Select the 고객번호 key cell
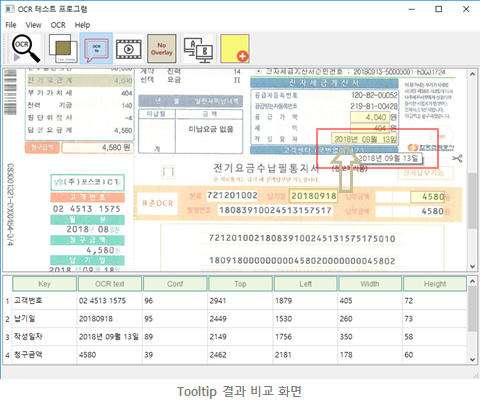 [x=44, y=301]
